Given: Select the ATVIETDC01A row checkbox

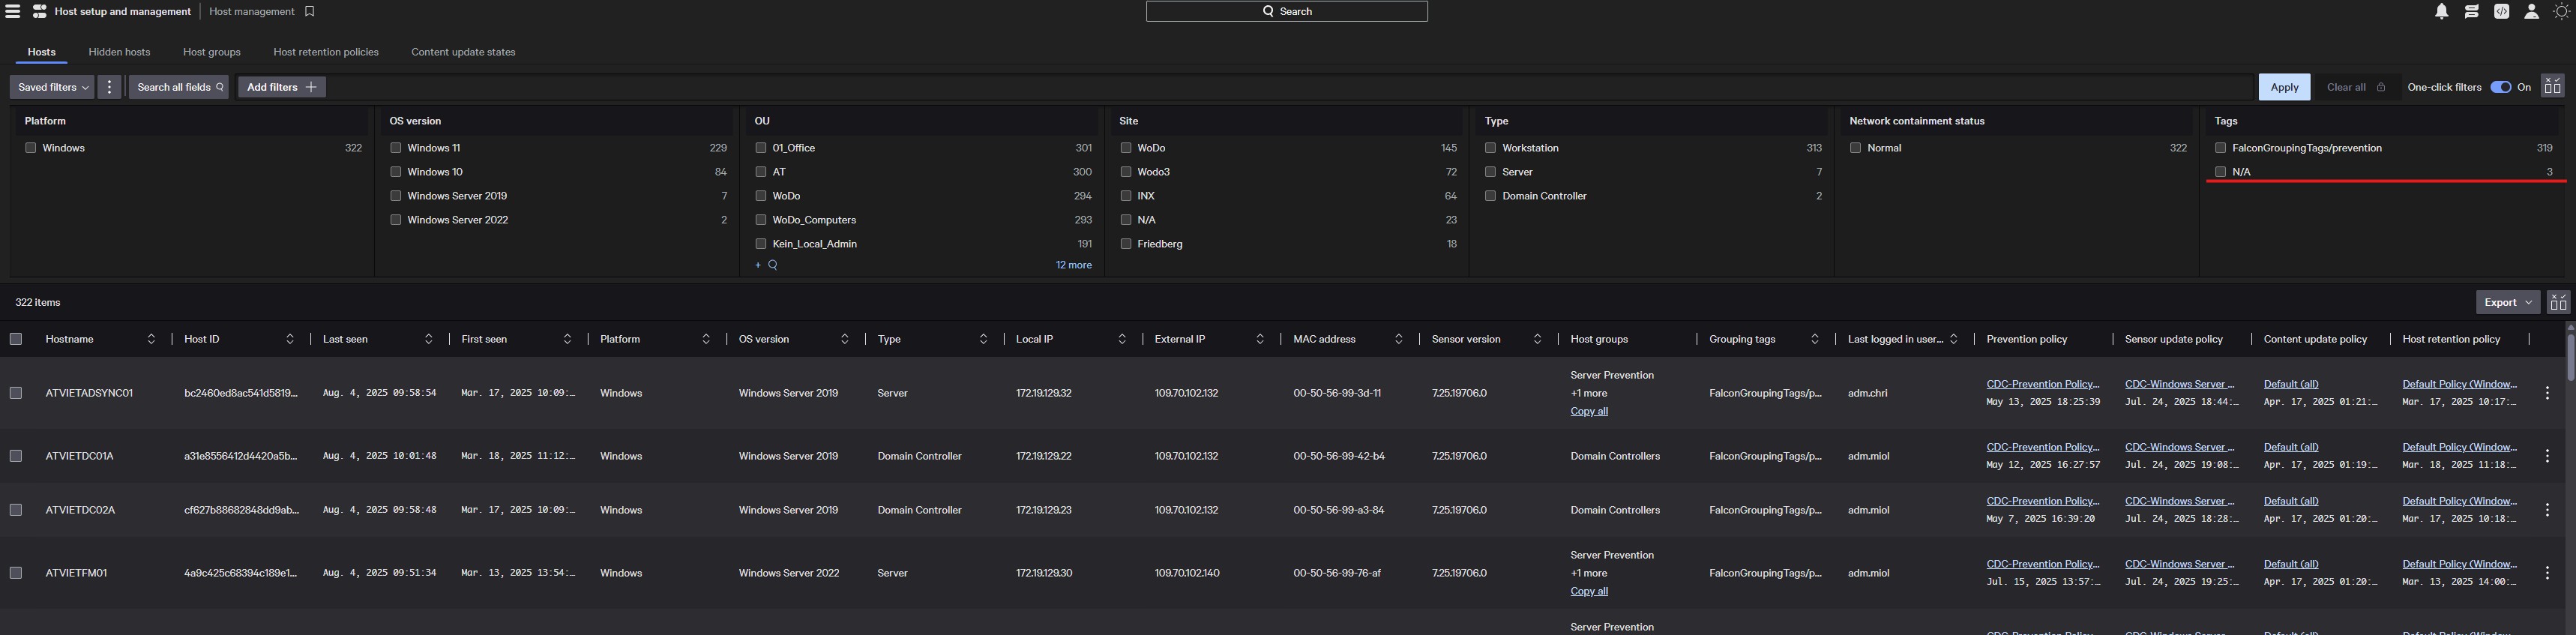Looking at the screenshot, I should (x=16, y=456).
